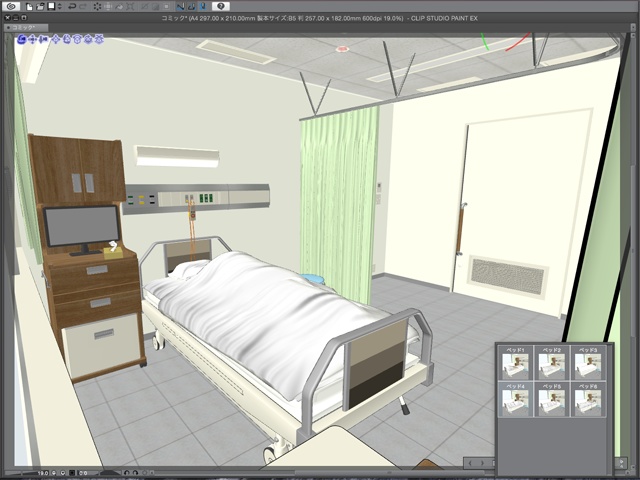Redo action with right curved arrow
Viewport: 640px width, 480px height.
[x=82, y=6]
